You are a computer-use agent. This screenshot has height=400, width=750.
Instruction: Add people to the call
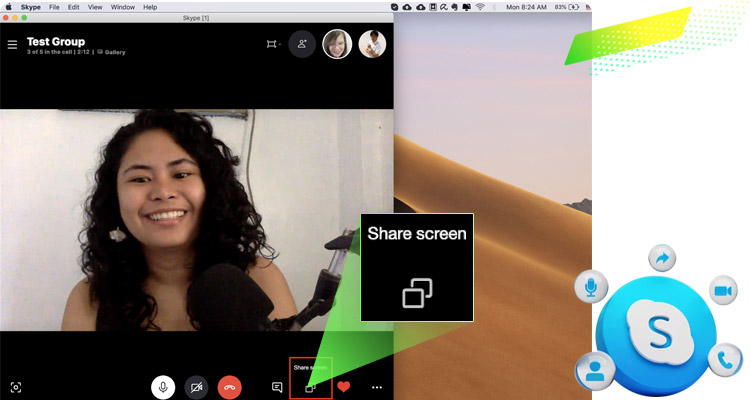[x=302, y=44]
